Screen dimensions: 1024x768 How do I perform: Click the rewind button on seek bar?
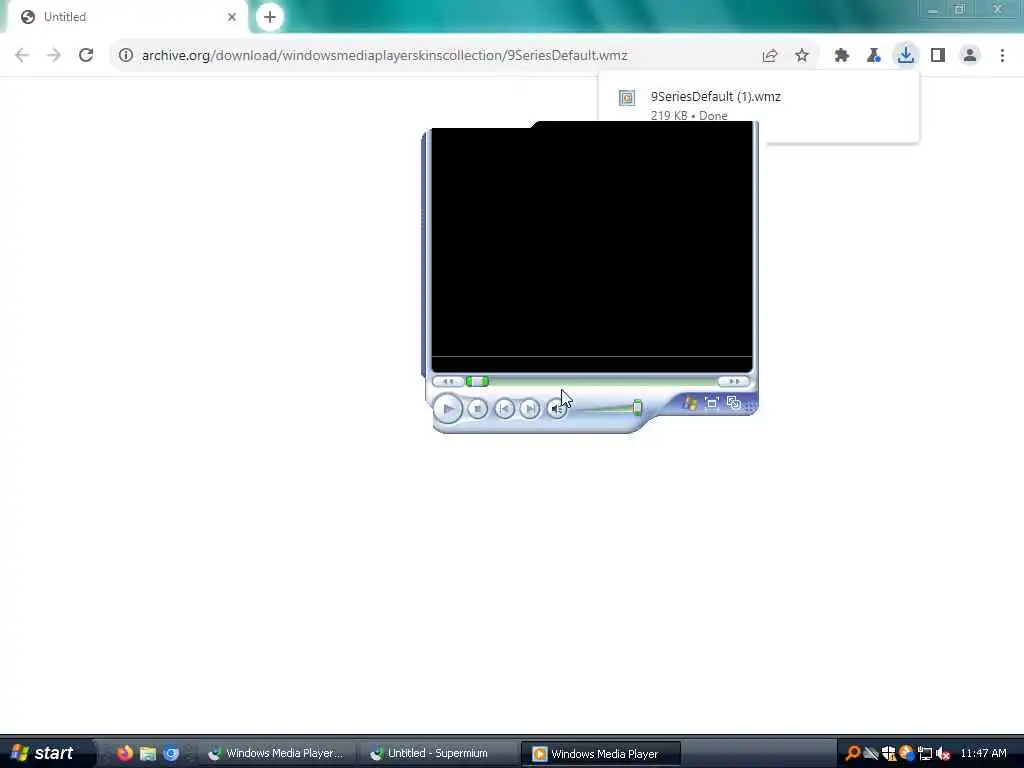[448, 381]
